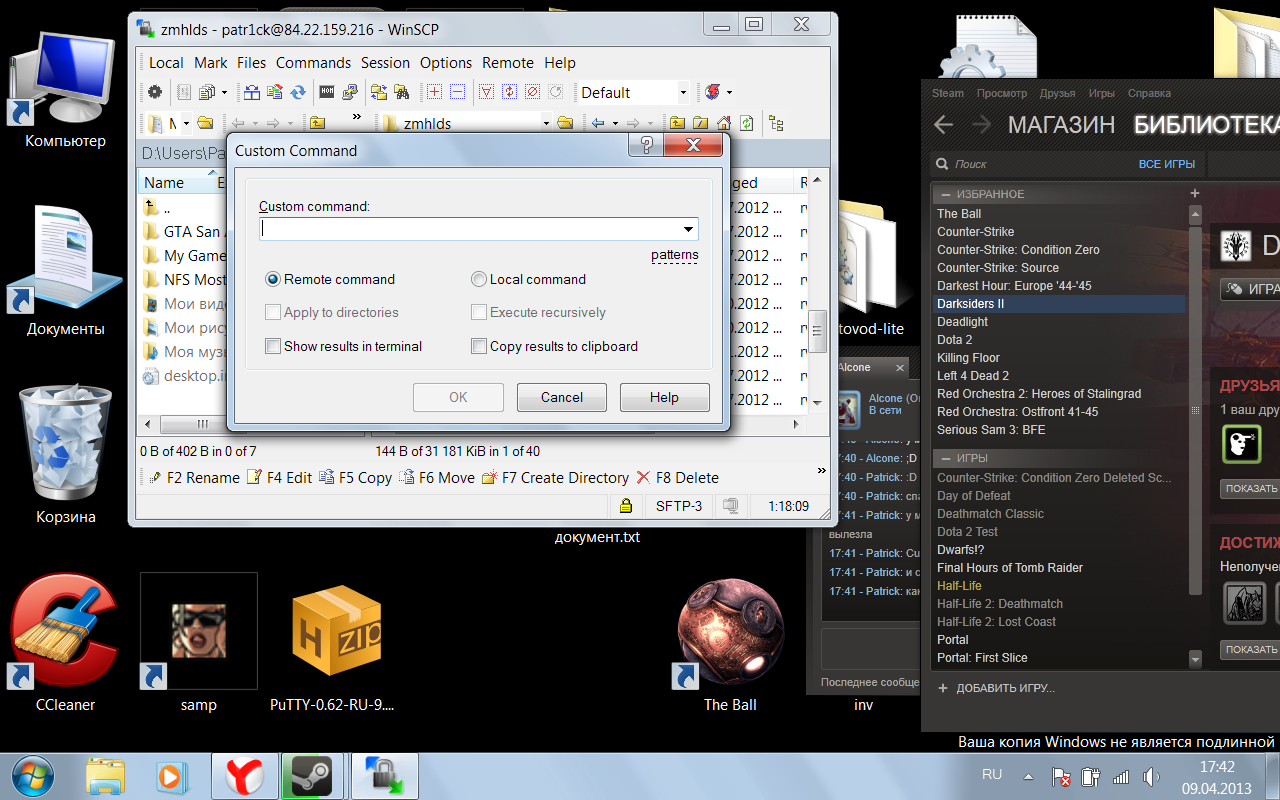The image size is (1280, 800).
Task: Open the Default transfer settings dropdown
Action: pos(684,92)
